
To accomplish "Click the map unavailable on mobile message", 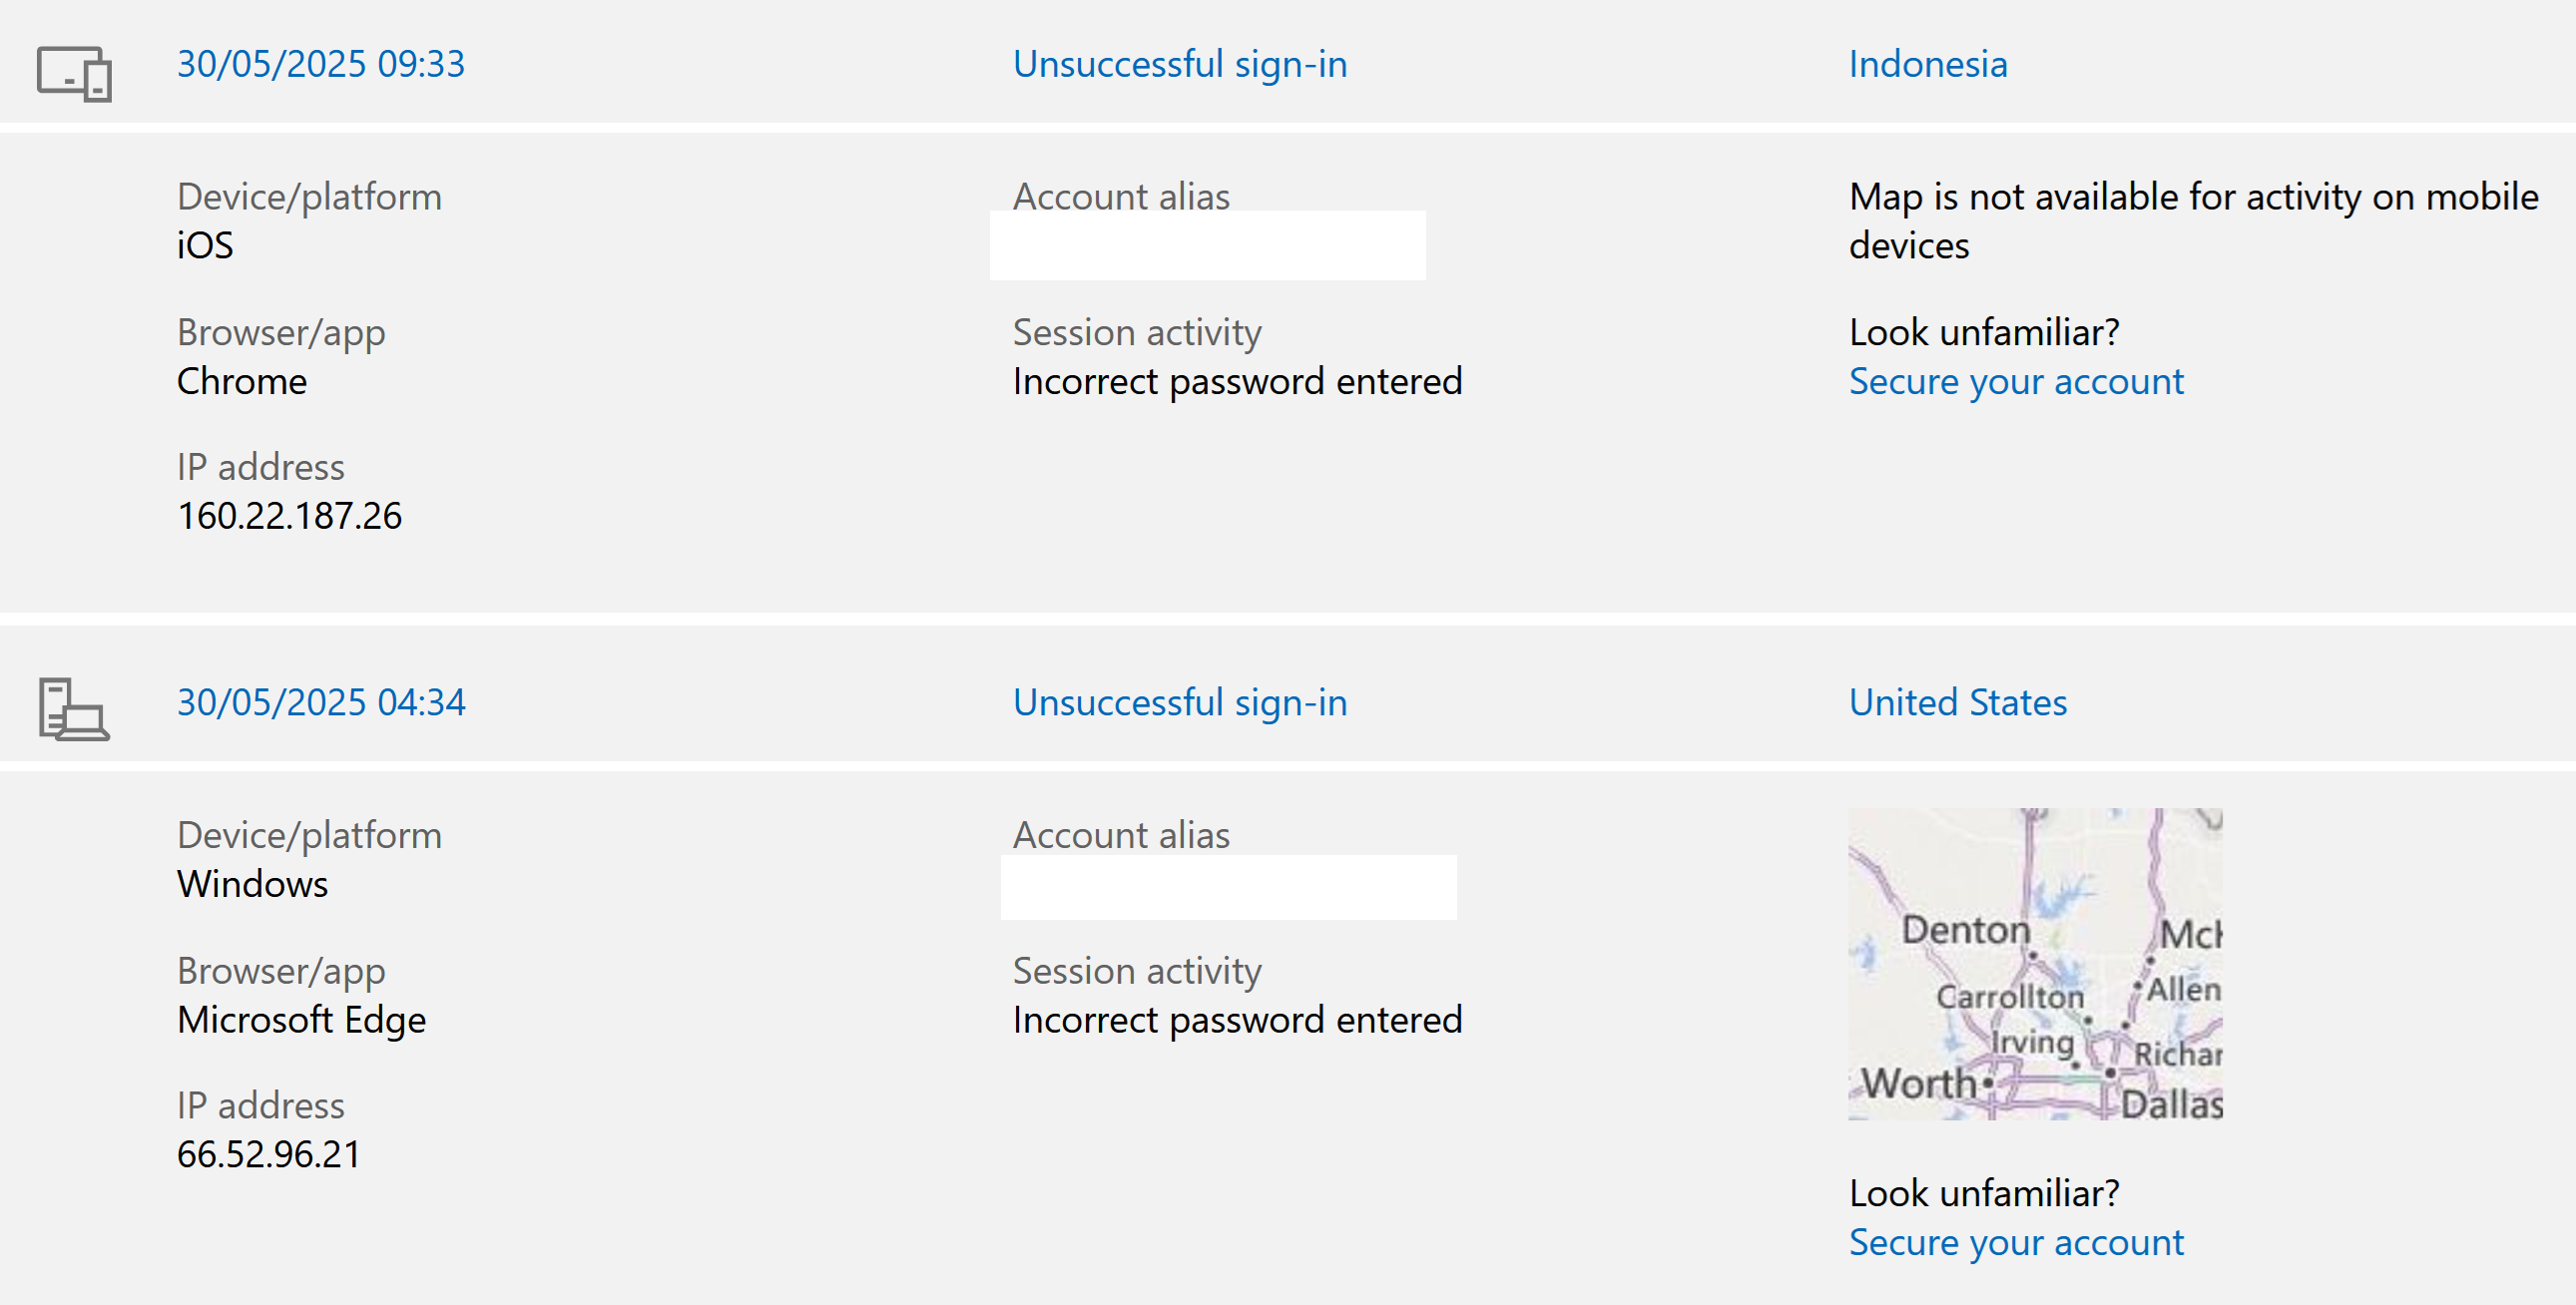I will click(2193, 221).
